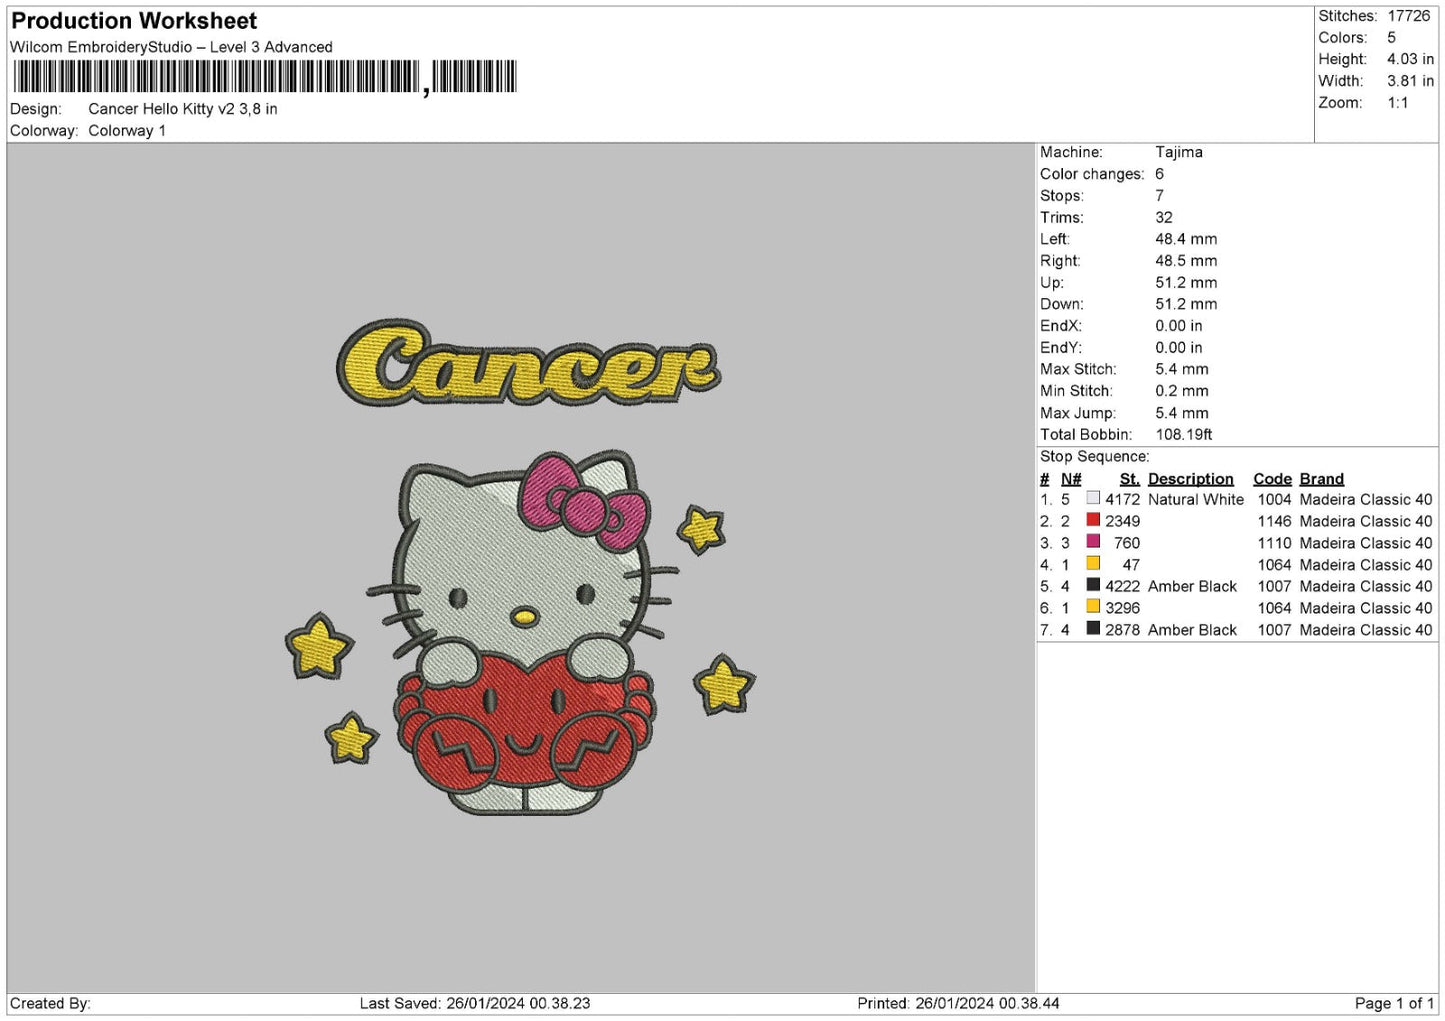The height and width of the screenshot is (1021, 1445).
Task: Click thread code 1004
Action: tap(1274, 499)
